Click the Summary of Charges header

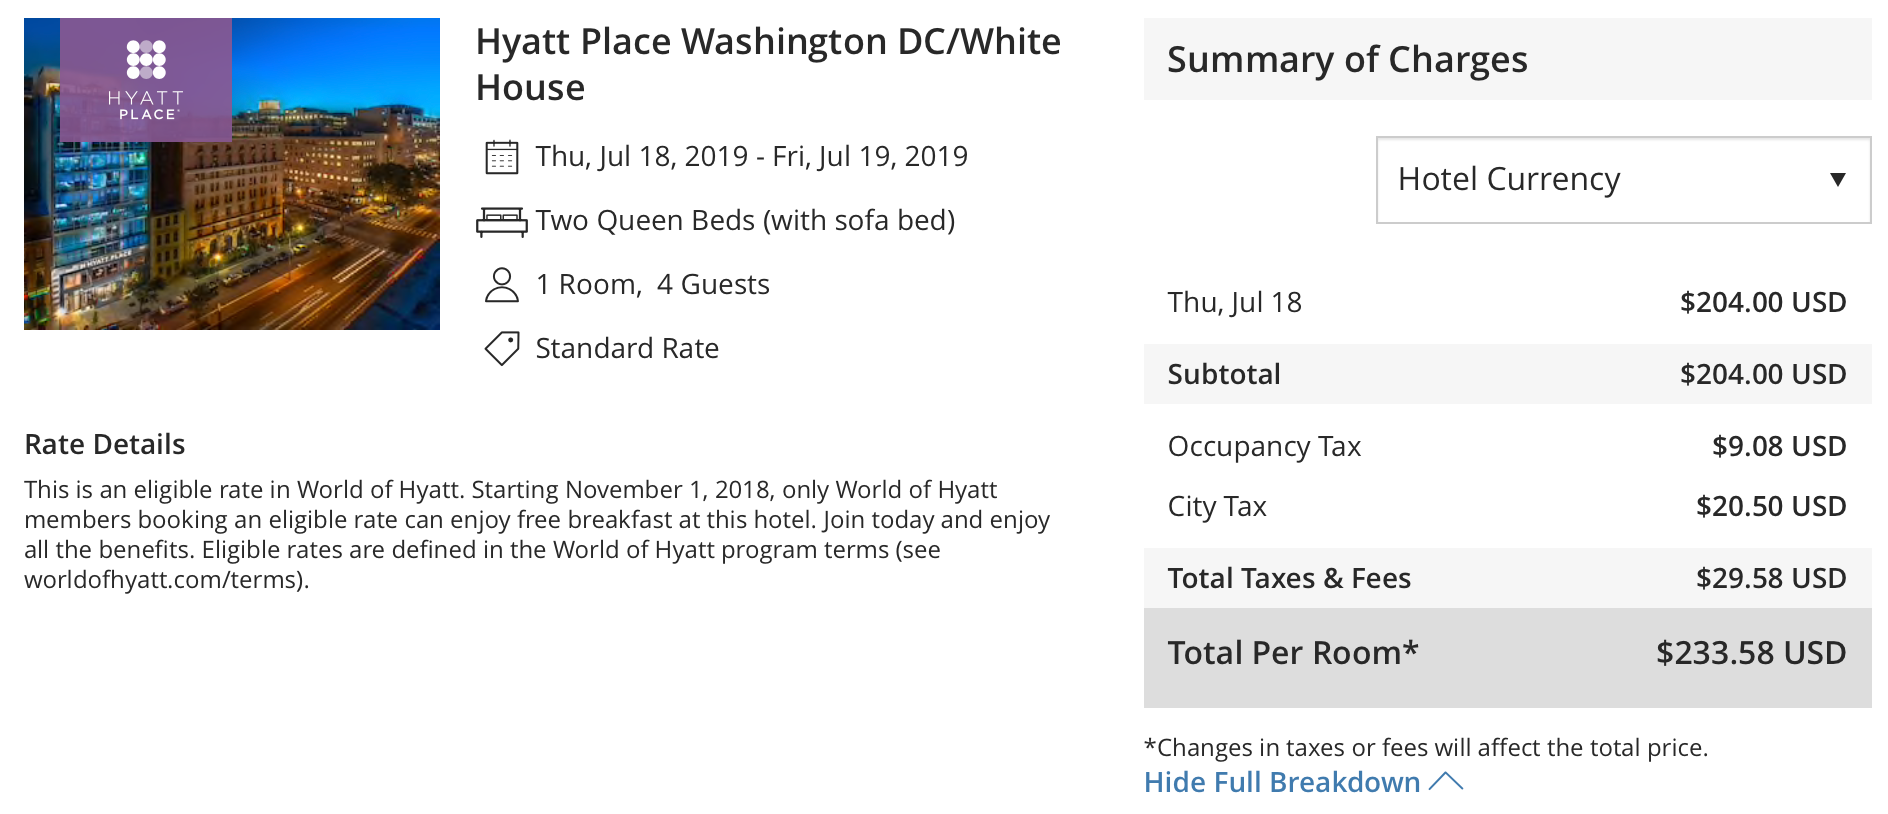(1507, 59)
